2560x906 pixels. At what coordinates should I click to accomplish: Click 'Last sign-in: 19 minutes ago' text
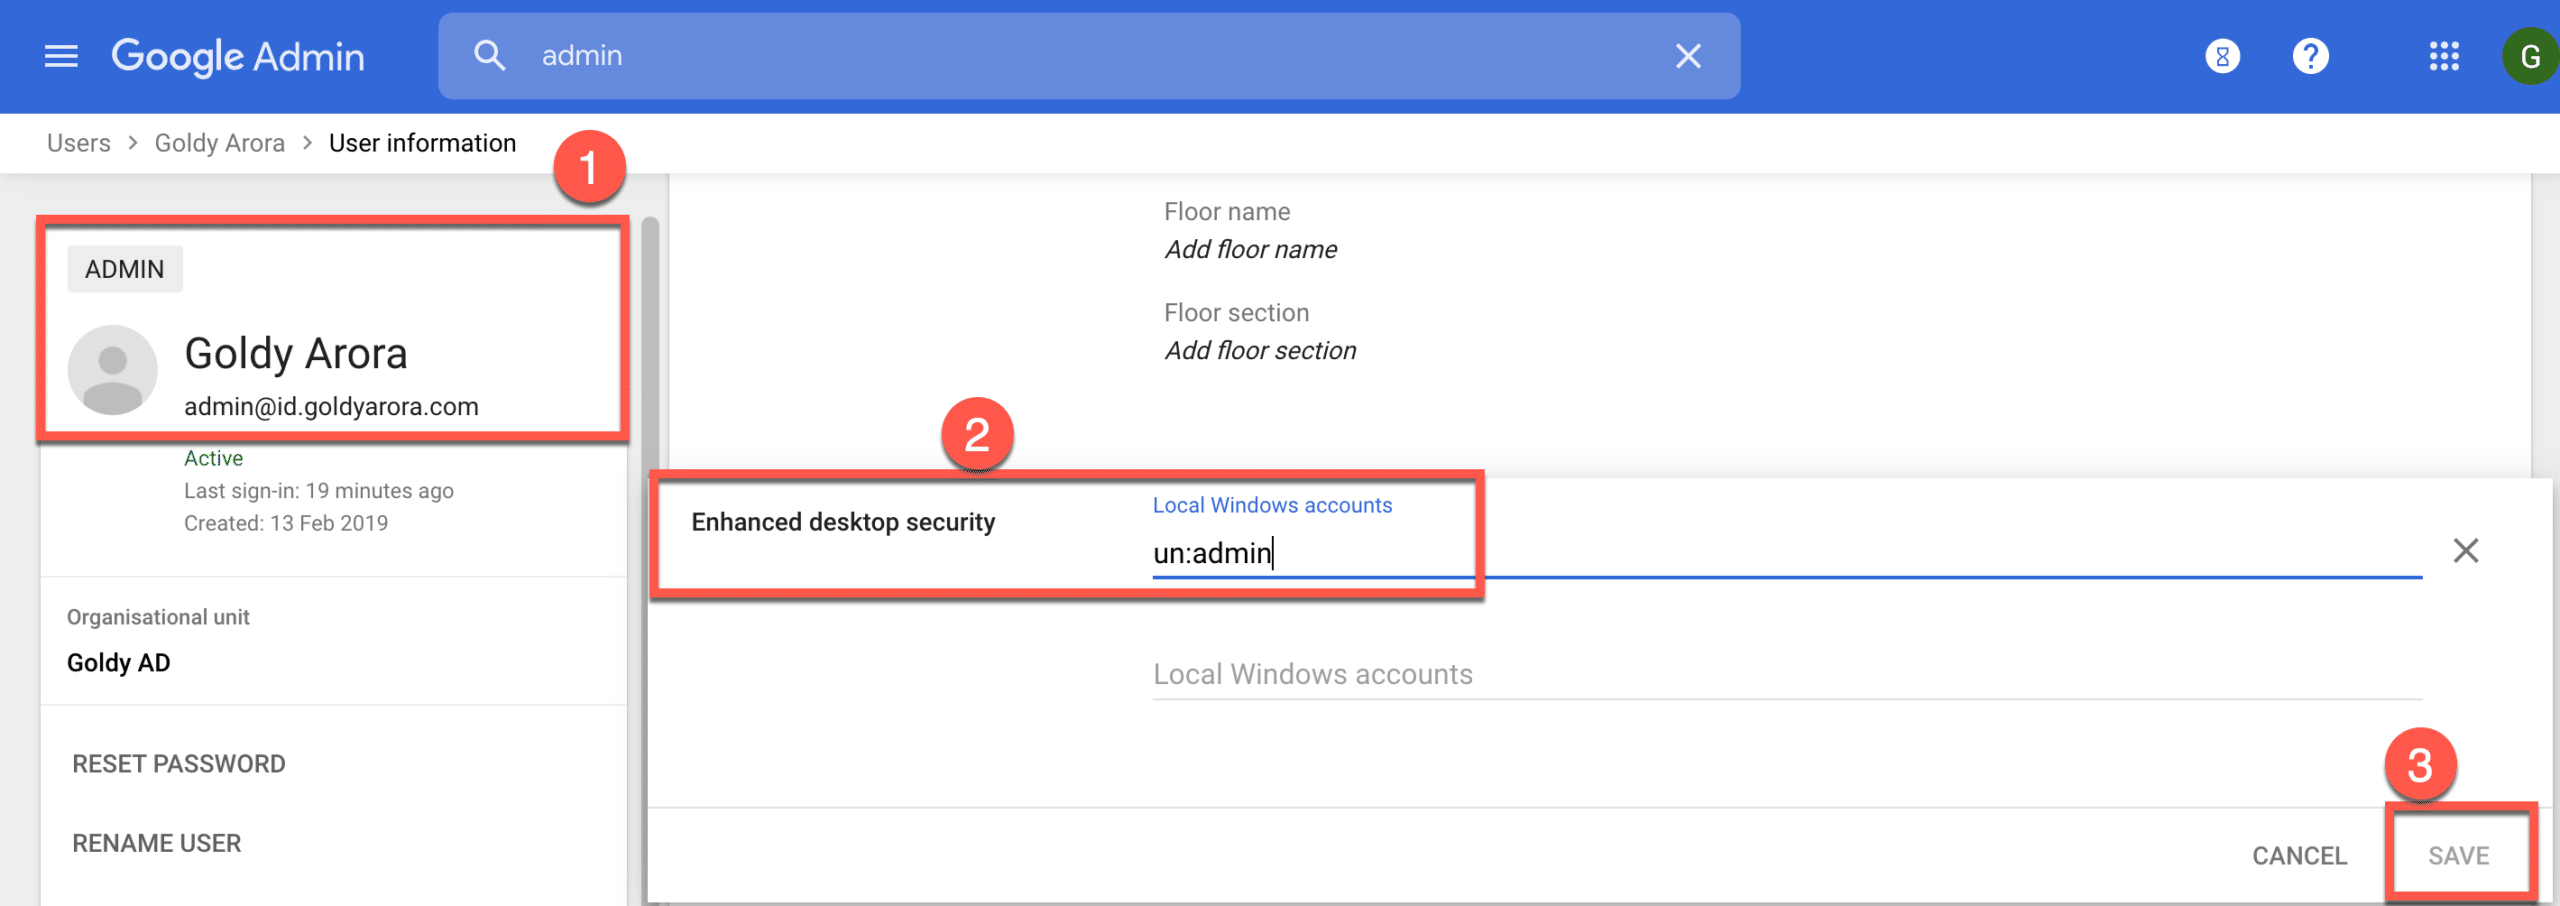(319, 490)
